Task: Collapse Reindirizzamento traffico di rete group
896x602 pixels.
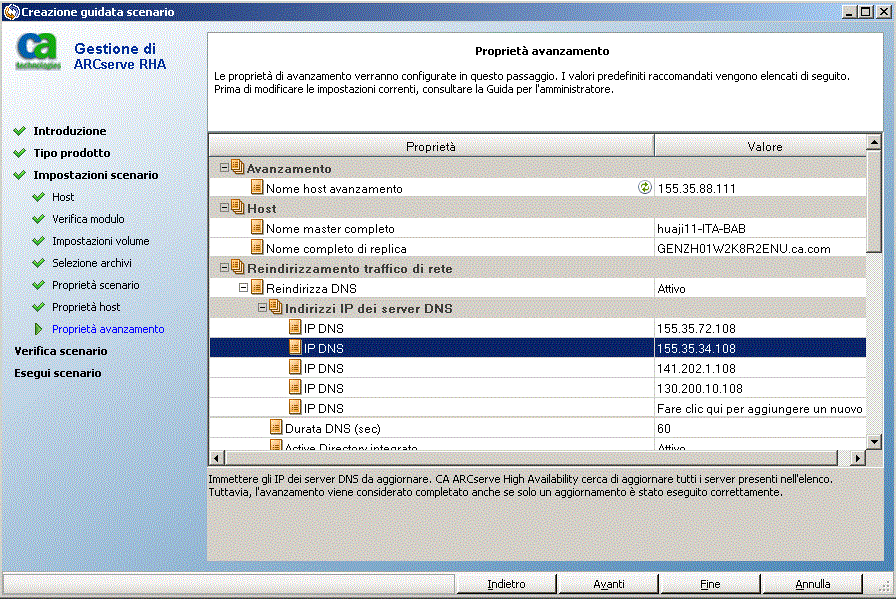Action: [x=224, y=268]
